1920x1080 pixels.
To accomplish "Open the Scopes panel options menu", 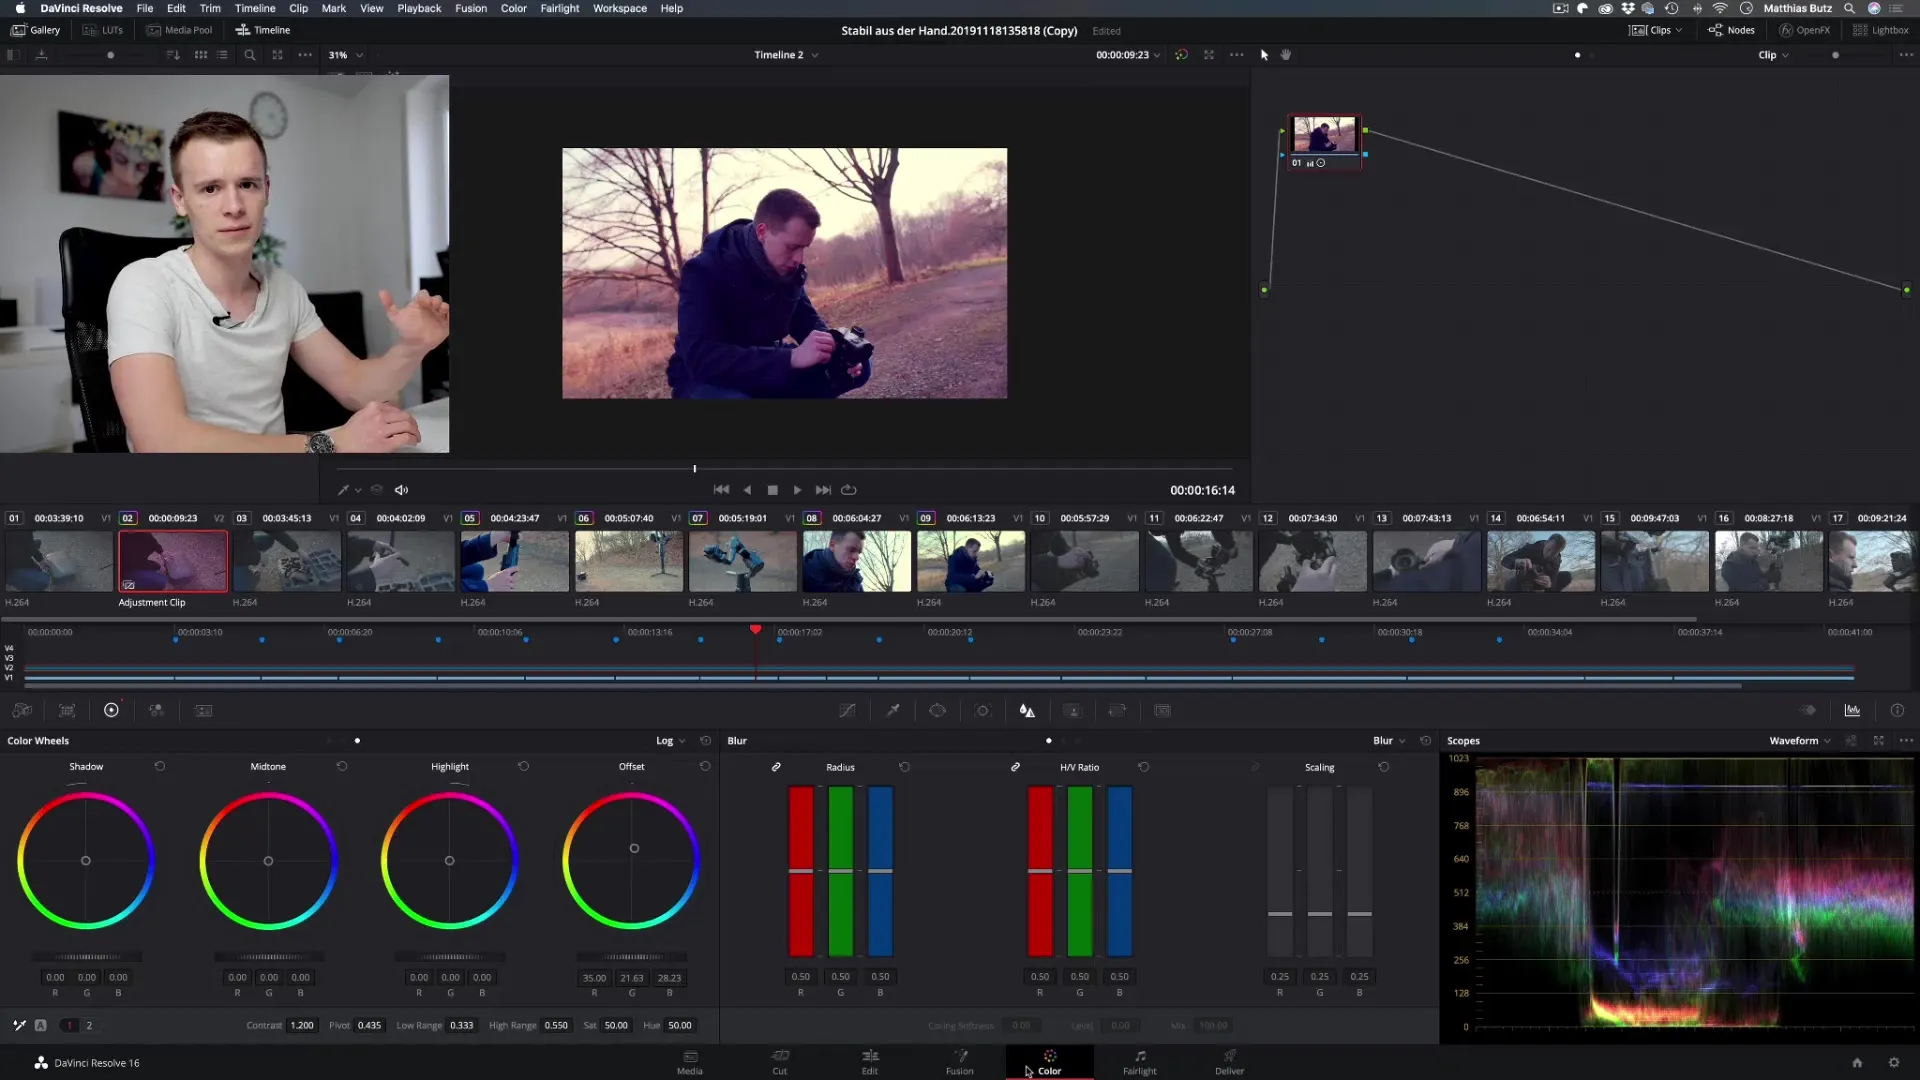I will (1907, 741).
